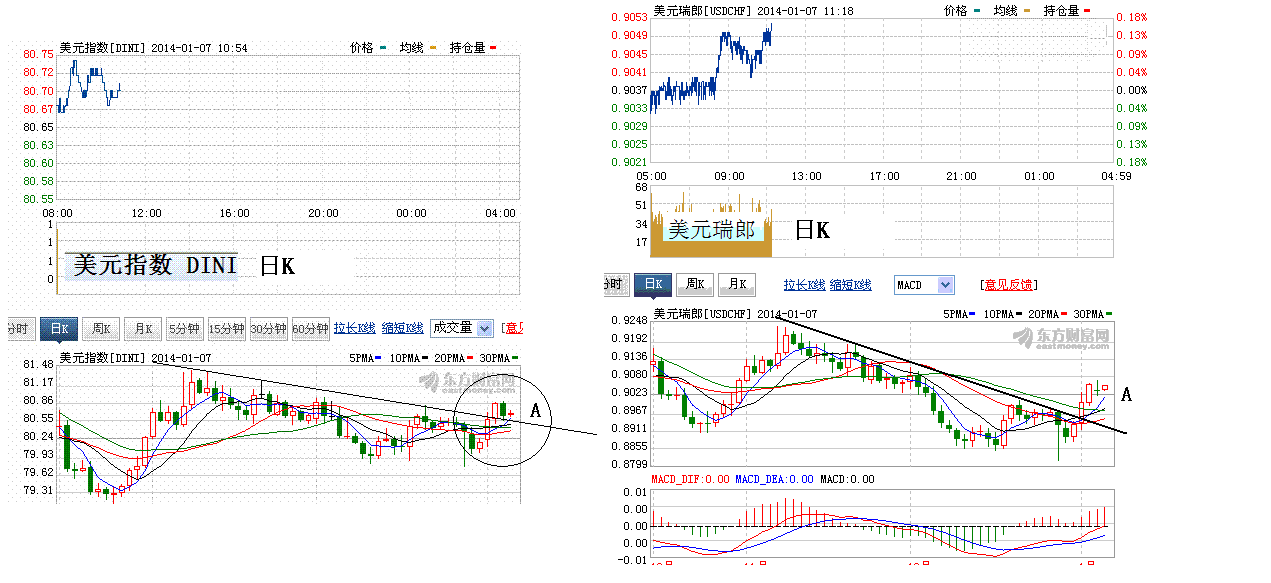Viewport: 1271px width, 583px height.
Task: Click the 5PMA legend on 美元指数 daily chart
Action: [365, 358]
